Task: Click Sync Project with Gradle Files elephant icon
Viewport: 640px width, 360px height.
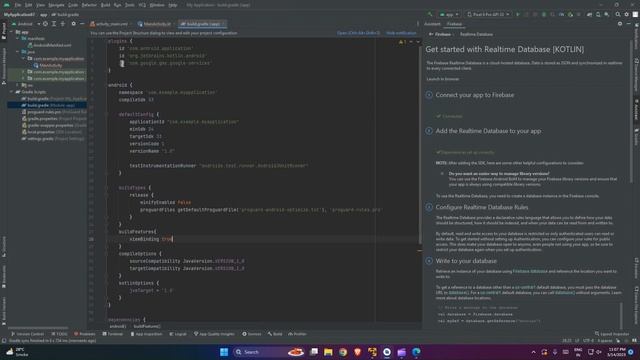Action: tap(589, 14)
